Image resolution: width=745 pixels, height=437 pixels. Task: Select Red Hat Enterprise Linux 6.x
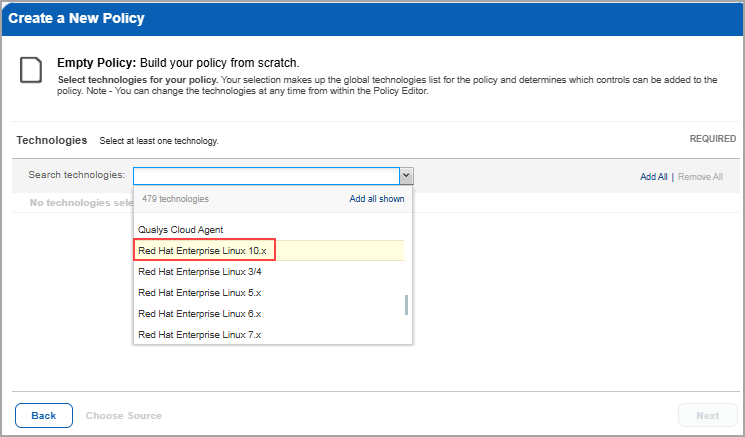point(269,314)
